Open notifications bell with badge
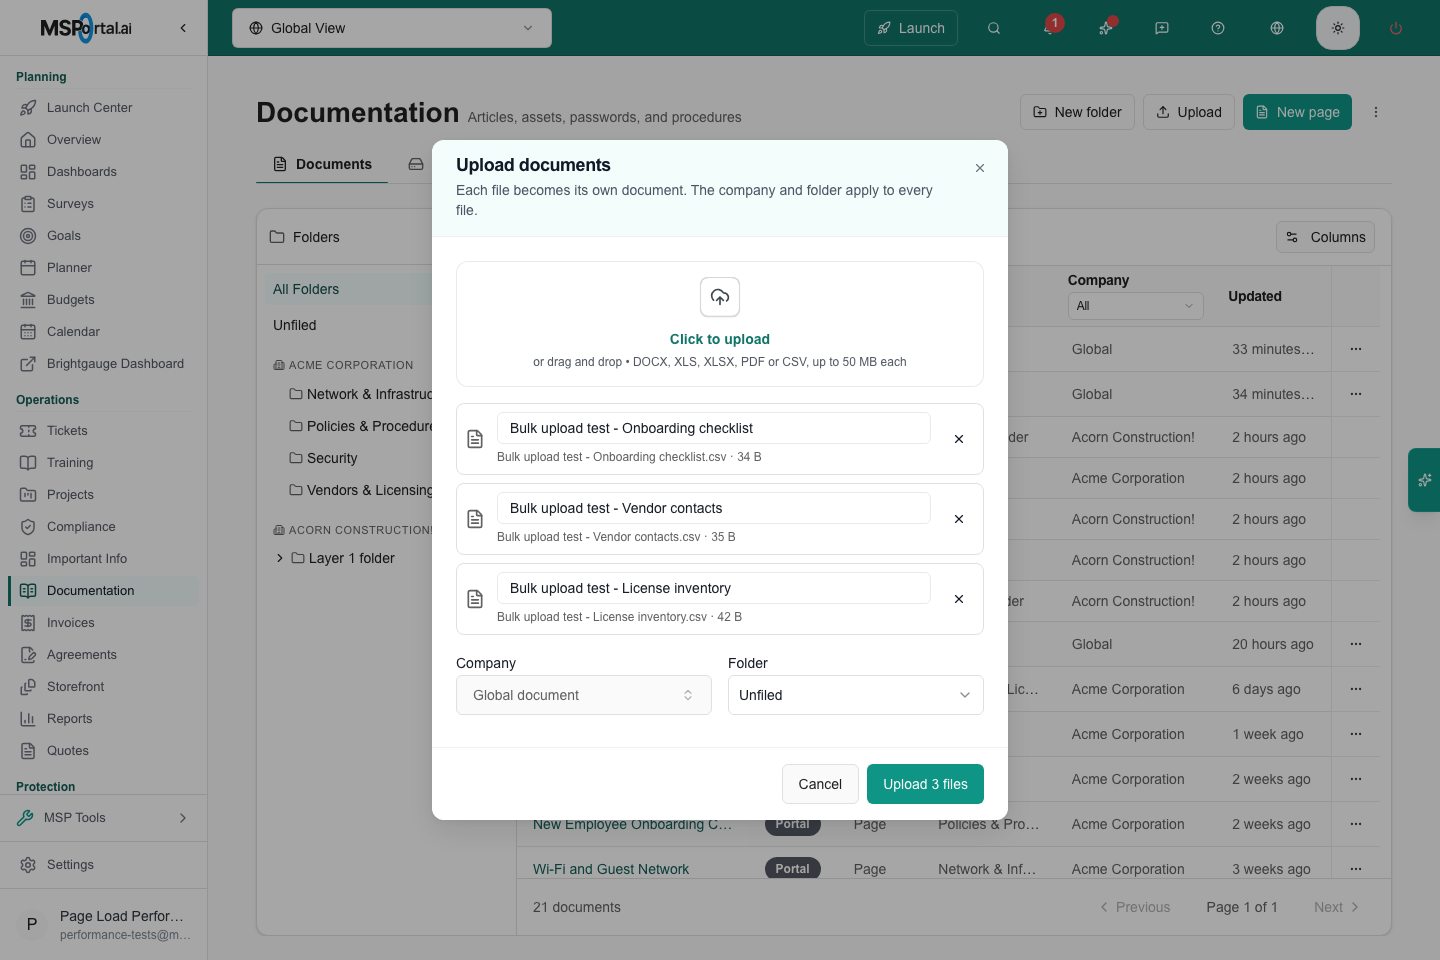The image size is (1440, 960). pos(1050,28)
